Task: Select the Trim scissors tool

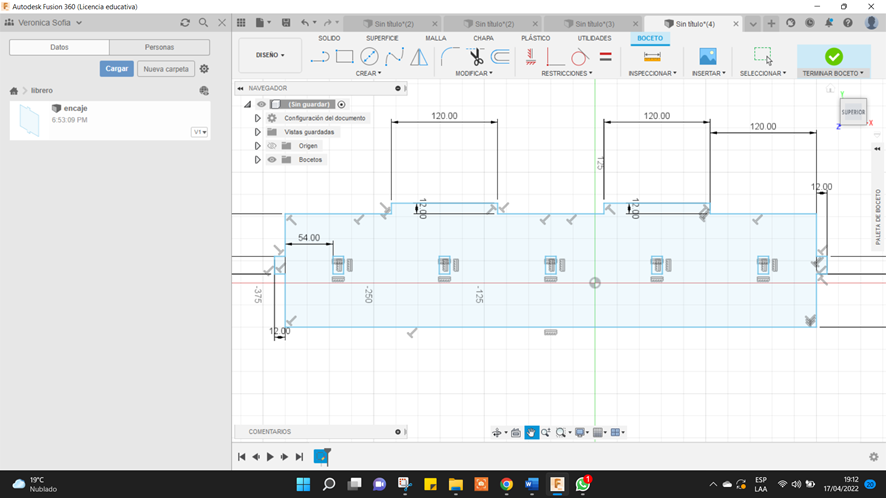Action: 475,57
